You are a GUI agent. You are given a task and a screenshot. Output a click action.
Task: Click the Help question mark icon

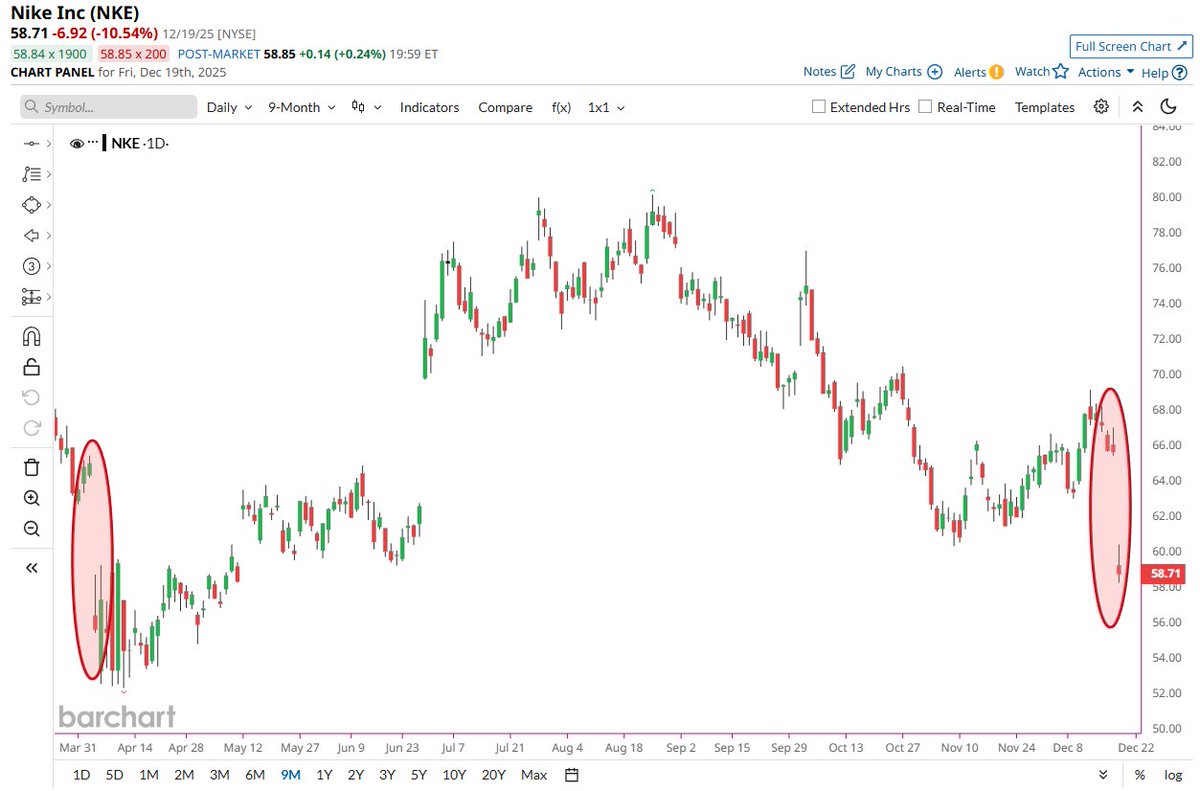pos(1180,72)
